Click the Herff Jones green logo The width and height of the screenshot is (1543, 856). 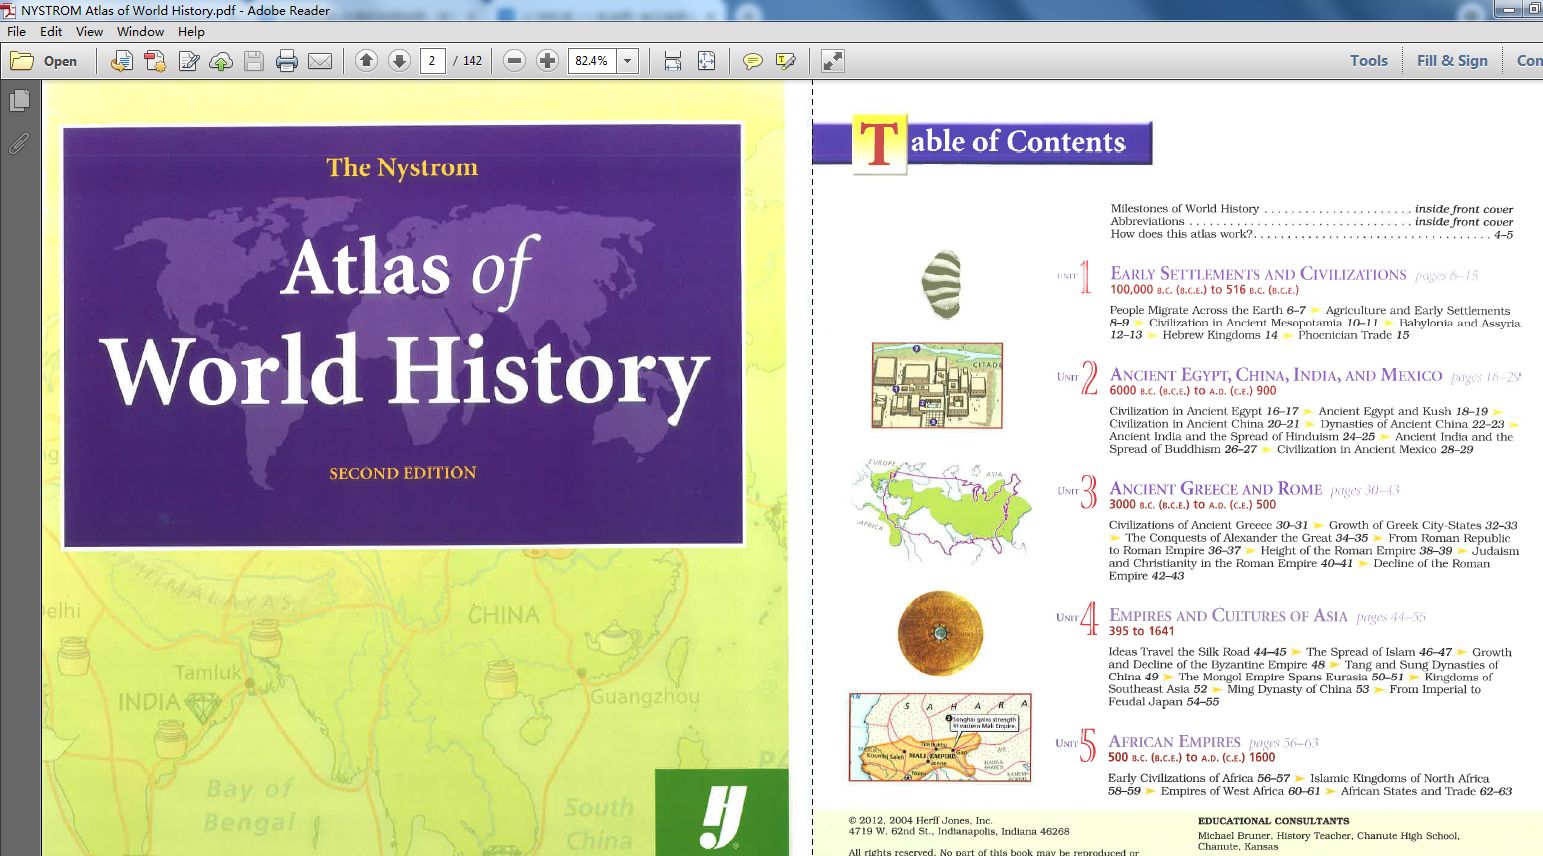722,812
